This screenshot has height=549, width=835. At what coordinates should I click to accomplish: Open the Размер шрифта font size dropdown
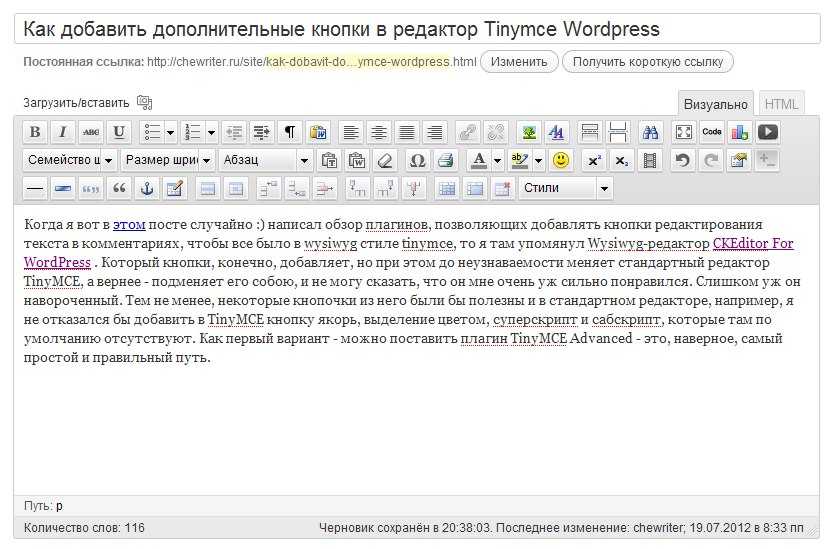(168, 160)
